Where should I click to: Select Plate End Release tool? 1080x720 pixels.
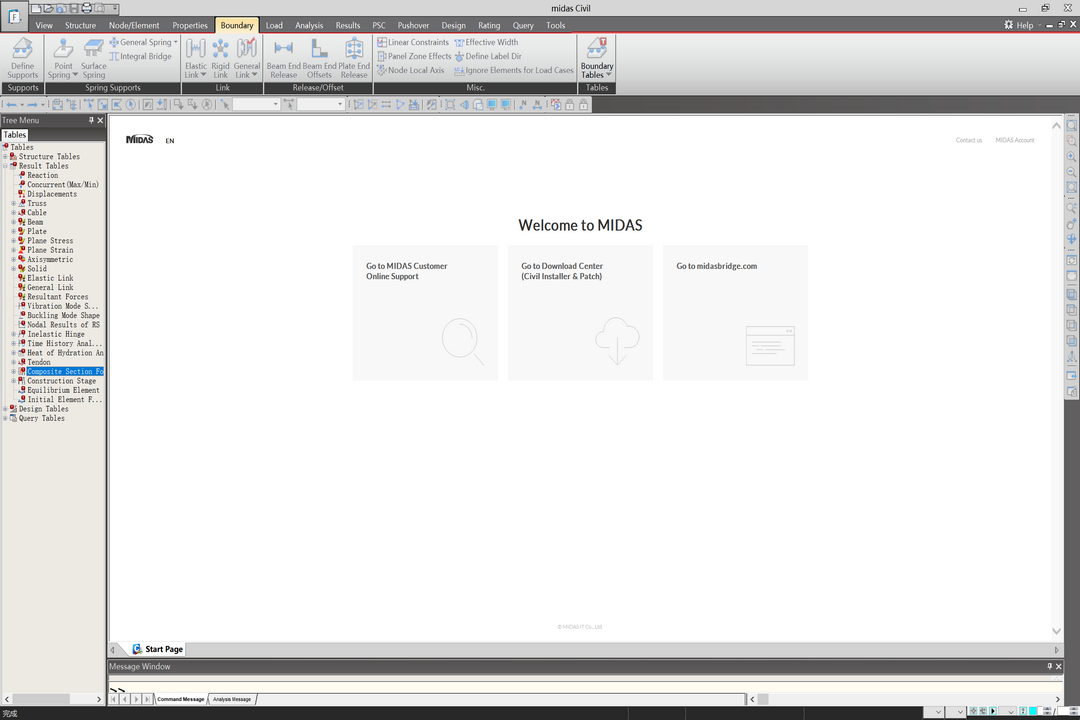click(x=354, y=58)
